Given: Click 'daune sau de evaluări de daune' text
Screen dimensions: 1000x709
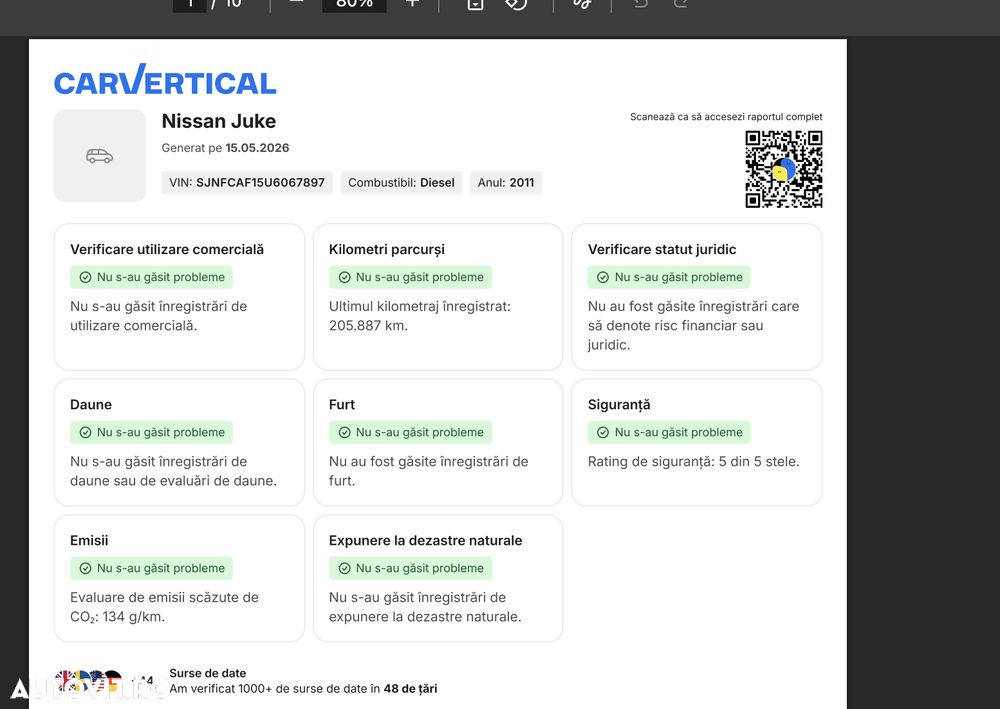Looking at the screenshot, I should 173,481.
